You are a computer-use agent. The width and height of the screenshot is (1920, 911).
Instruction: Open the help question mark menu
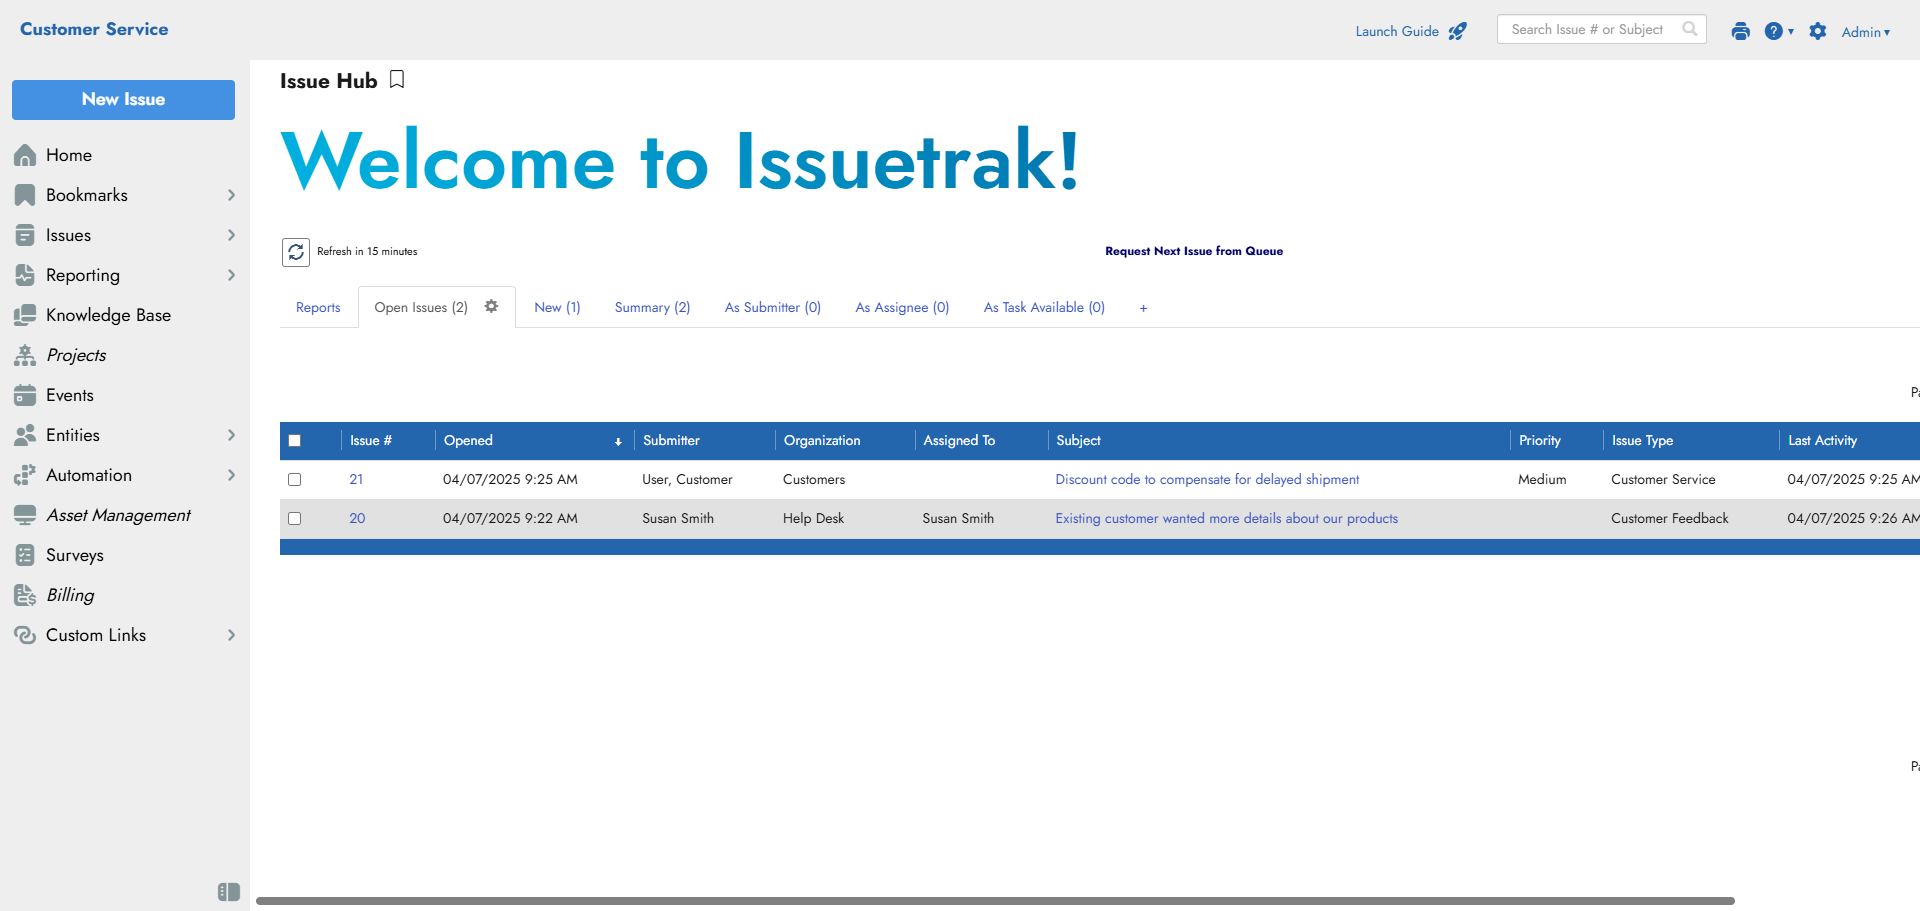click(x=1778, y=31)
